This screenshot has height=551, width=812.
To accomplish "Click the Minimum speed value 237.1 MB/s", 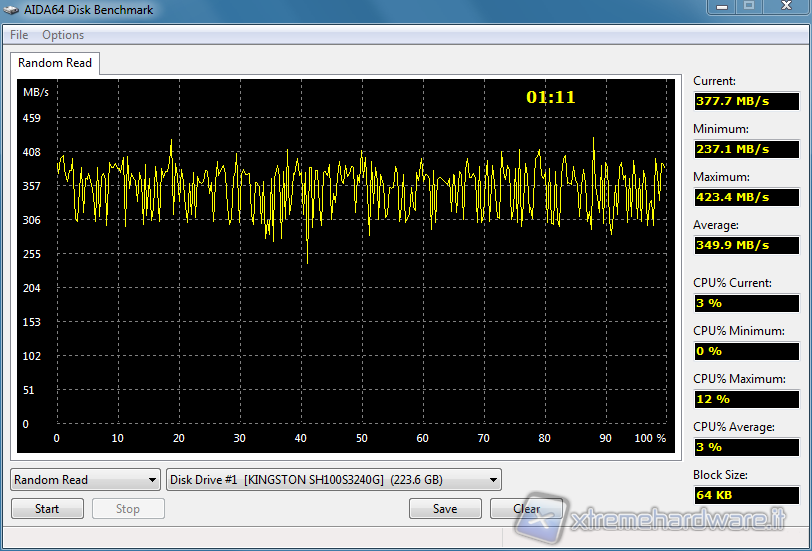I will [x=746, y=149].
